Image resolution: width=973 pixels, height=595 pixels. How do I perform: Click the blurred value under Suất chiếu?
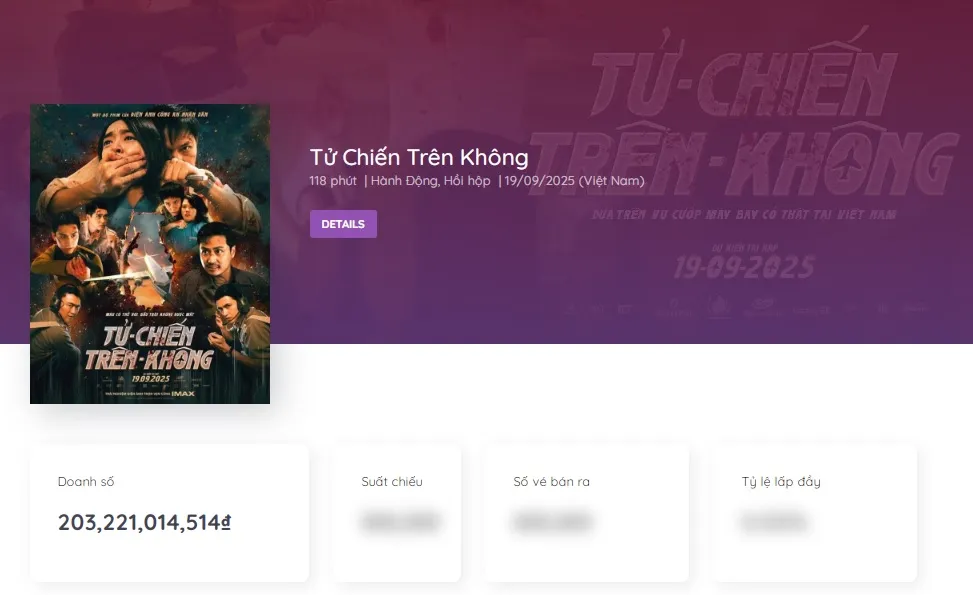coord(400,522)
